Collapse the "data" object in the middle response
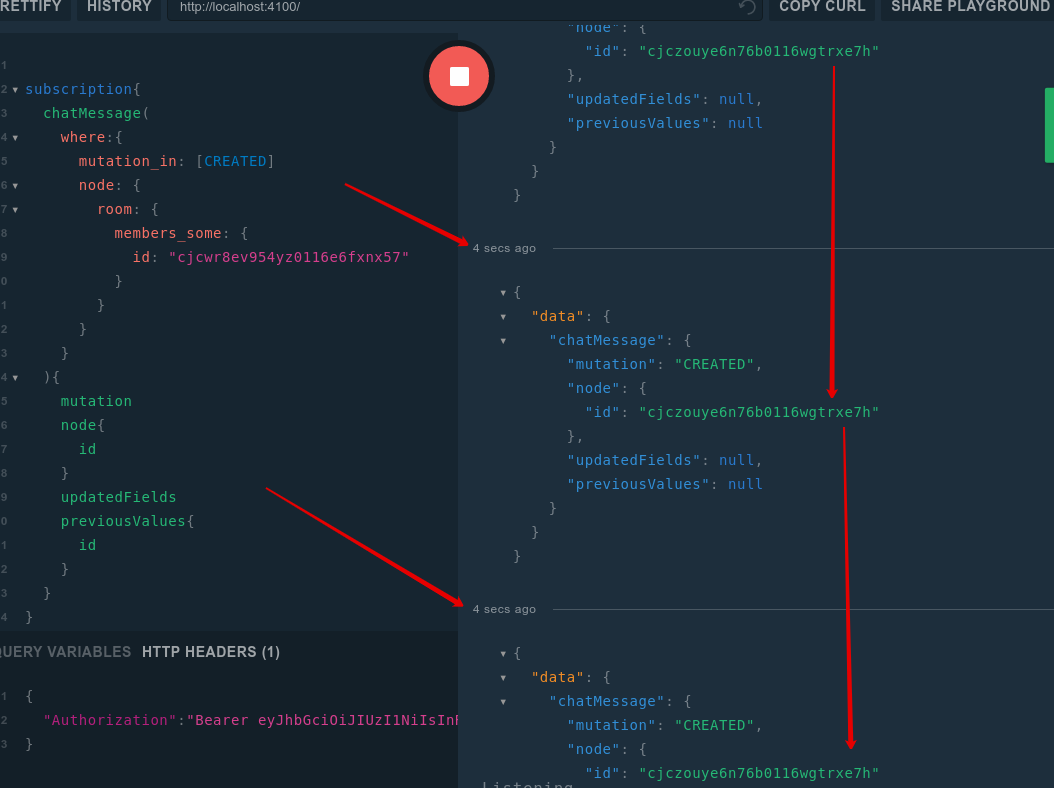Viewport: 1054px width, 788px height. coord(503,316)
